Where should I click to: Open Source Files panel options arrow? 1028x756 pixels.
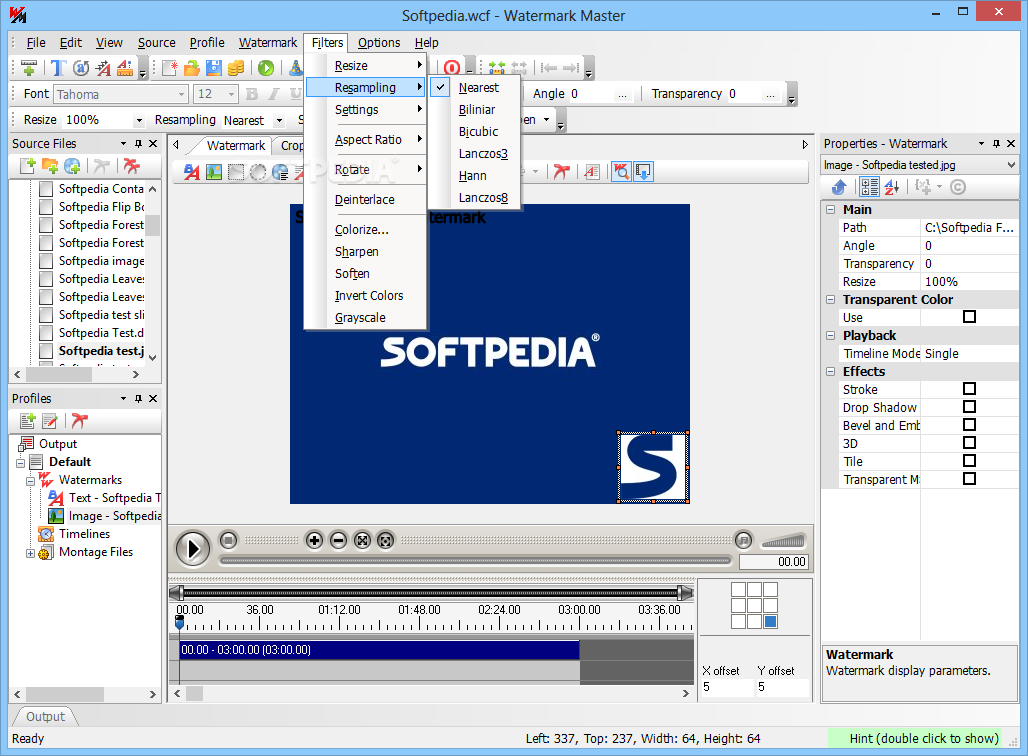pos(123,144)
